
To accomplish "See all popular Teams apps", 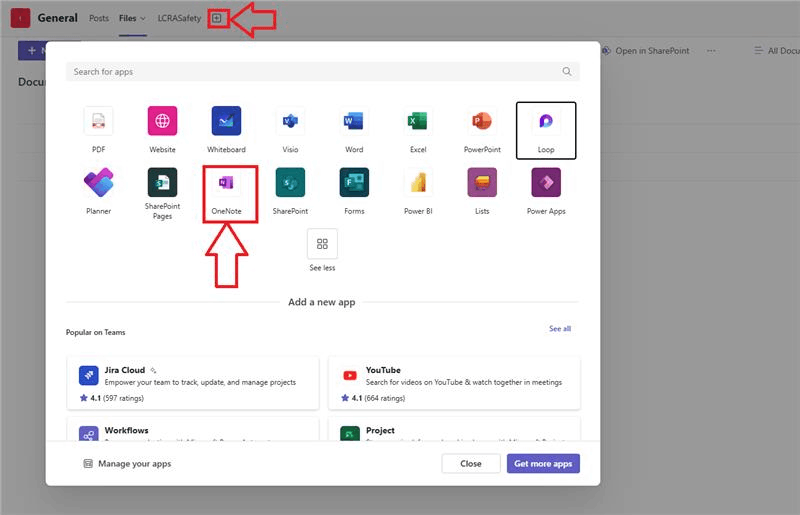I will 560,329.
